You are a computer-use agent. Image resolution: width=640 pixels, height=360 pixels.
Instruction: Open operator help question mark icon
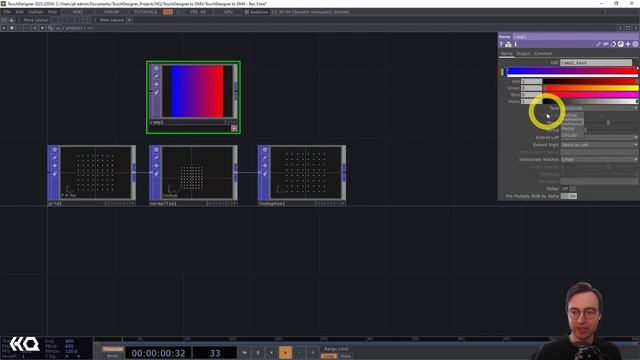[x=501, y=44]
